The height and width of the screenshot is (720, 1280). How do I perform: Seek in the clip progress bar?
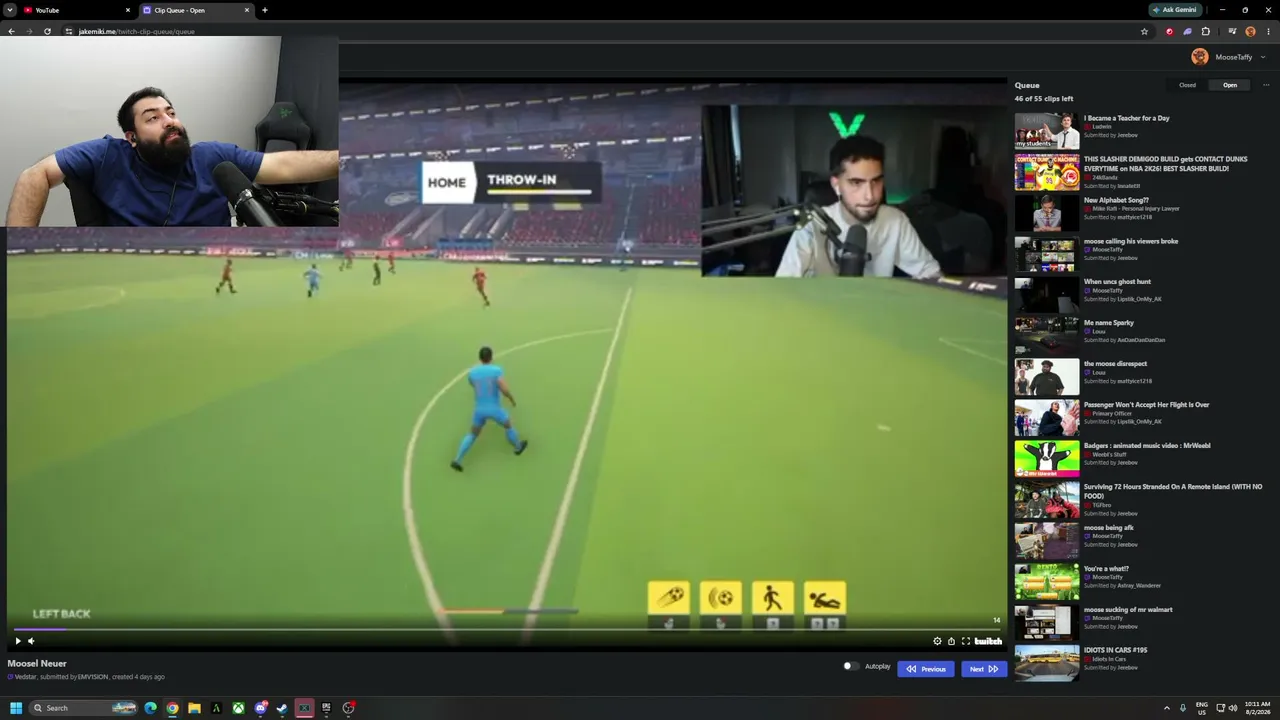(x=507, y=629)
